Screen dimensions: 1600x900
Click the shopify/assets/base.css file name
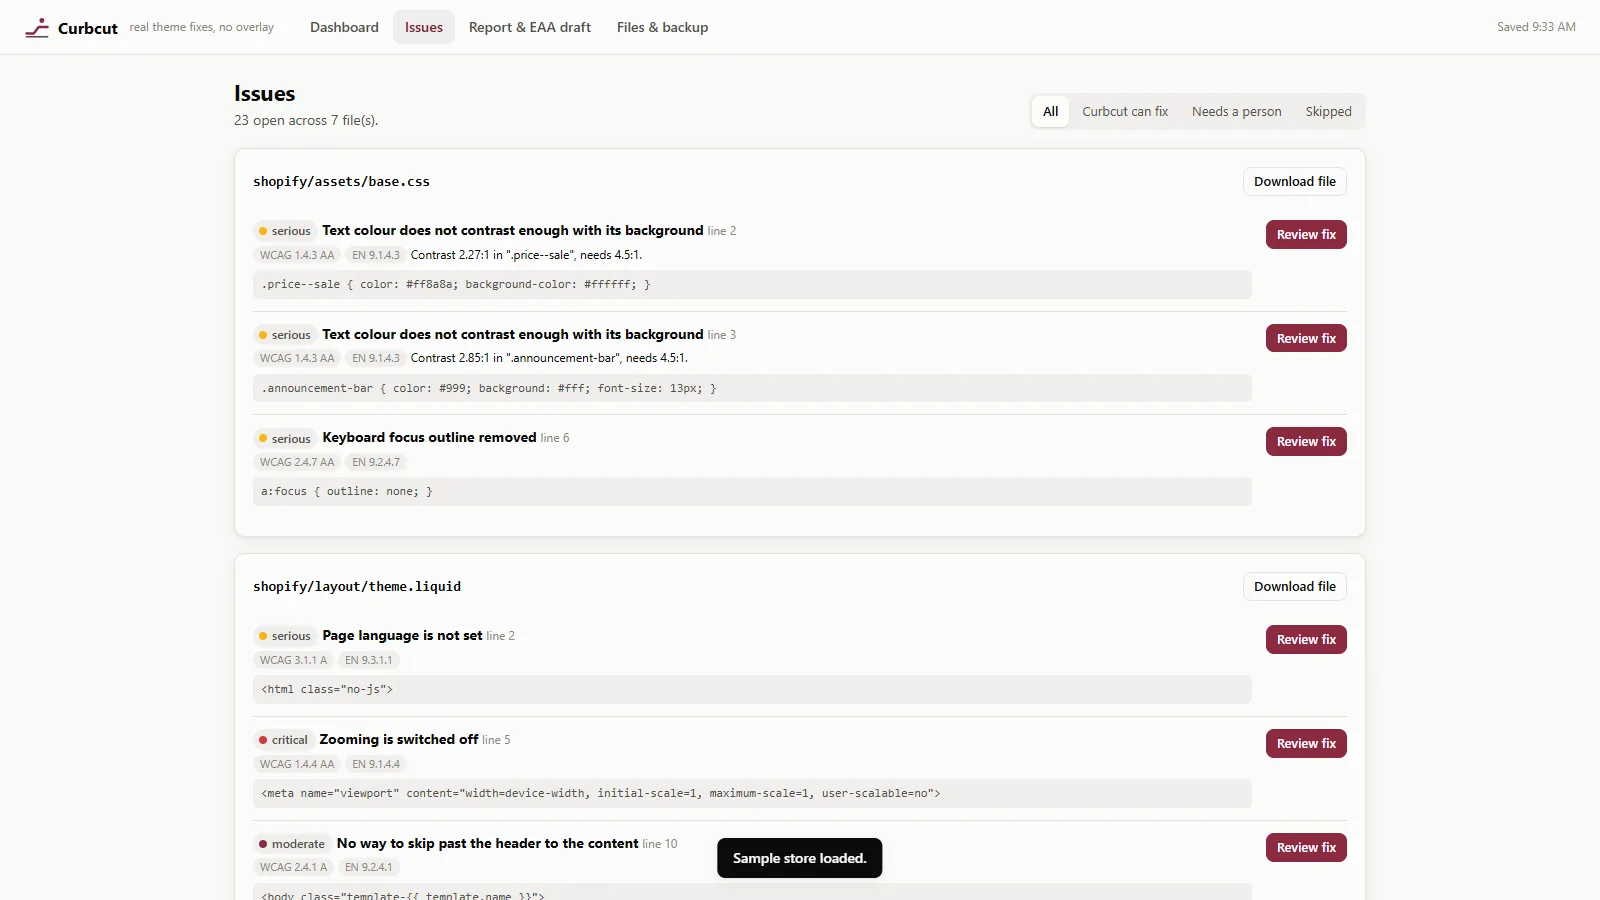click(x=341, y=181)
